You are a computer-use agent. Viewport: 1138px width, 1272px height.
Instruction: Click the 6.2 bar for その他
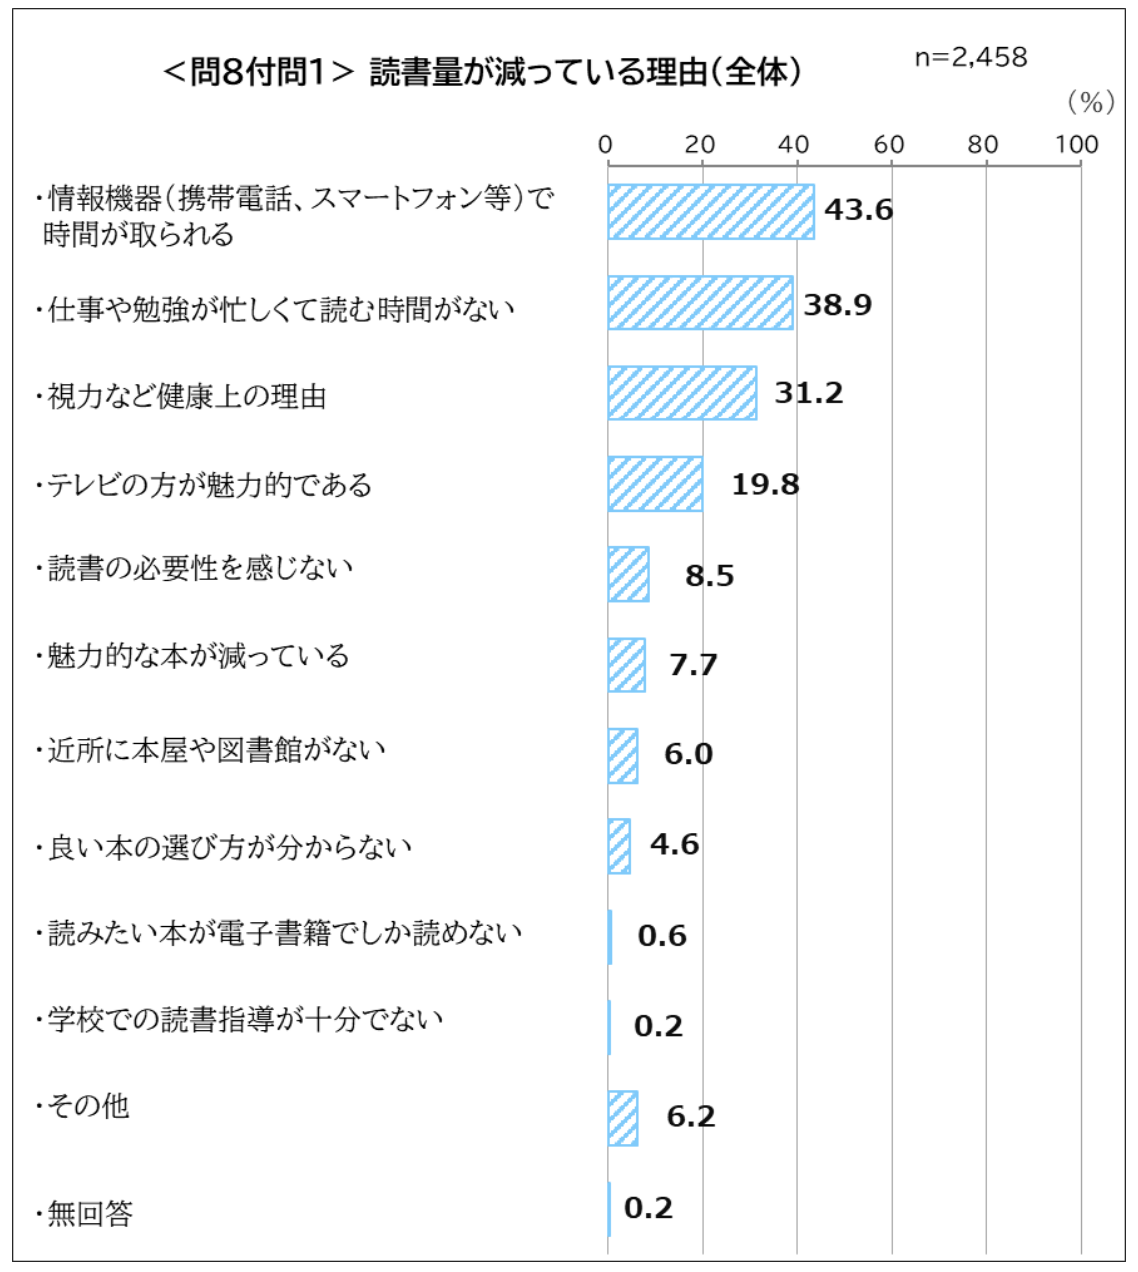tap(623, 1118)
